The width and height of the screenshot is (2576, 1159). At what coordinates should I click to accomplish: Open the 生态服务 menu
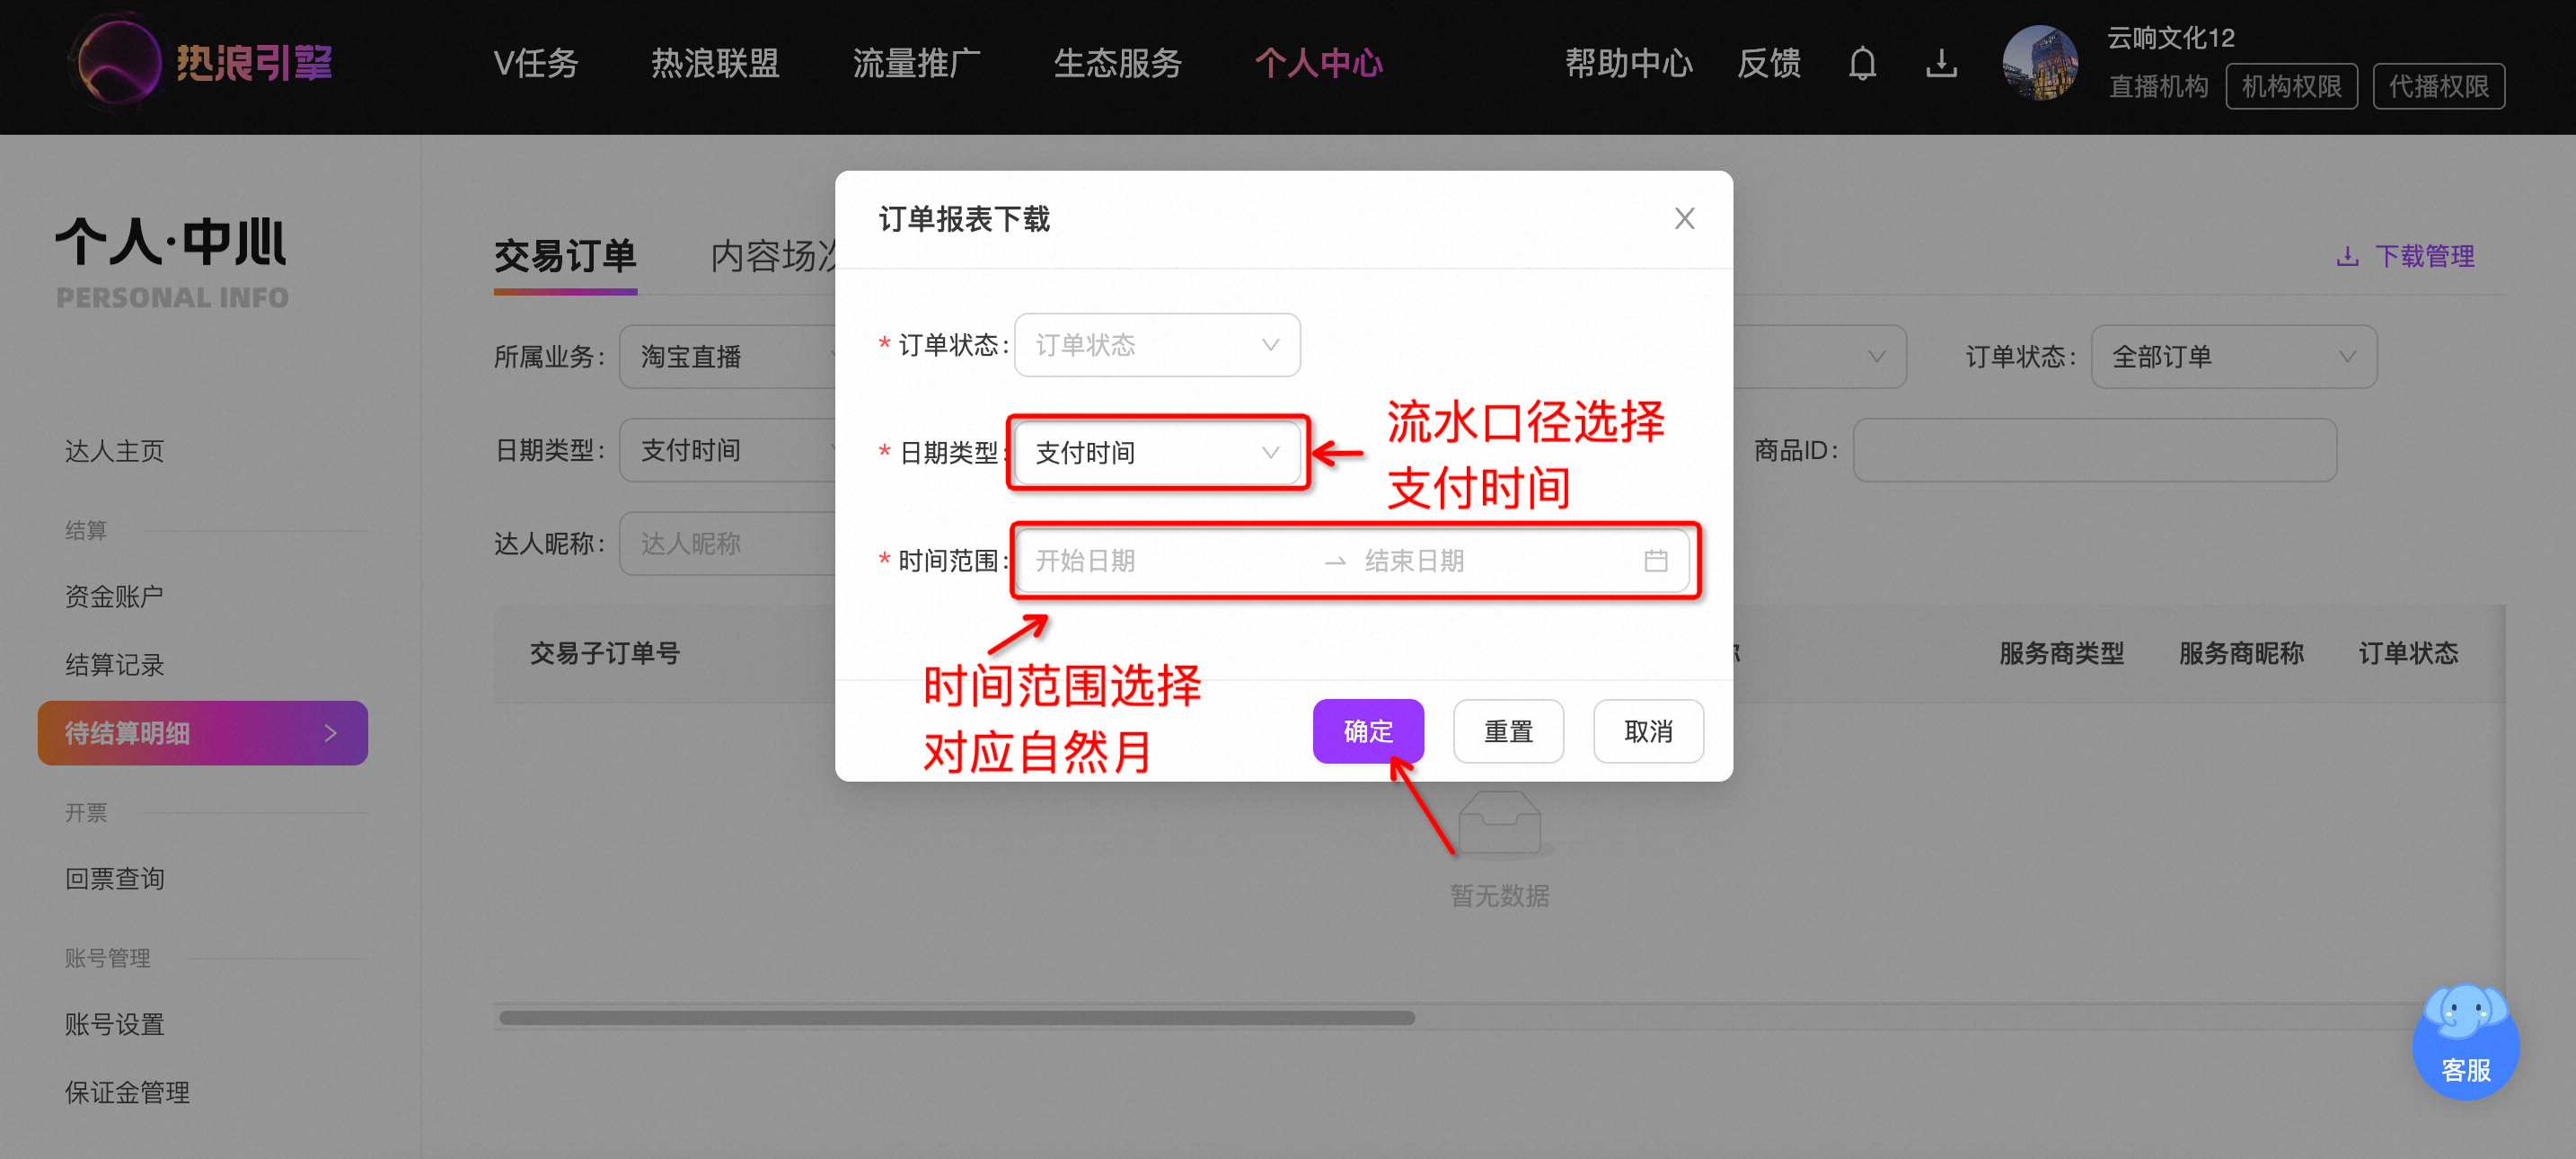[x=1117, y=64]
